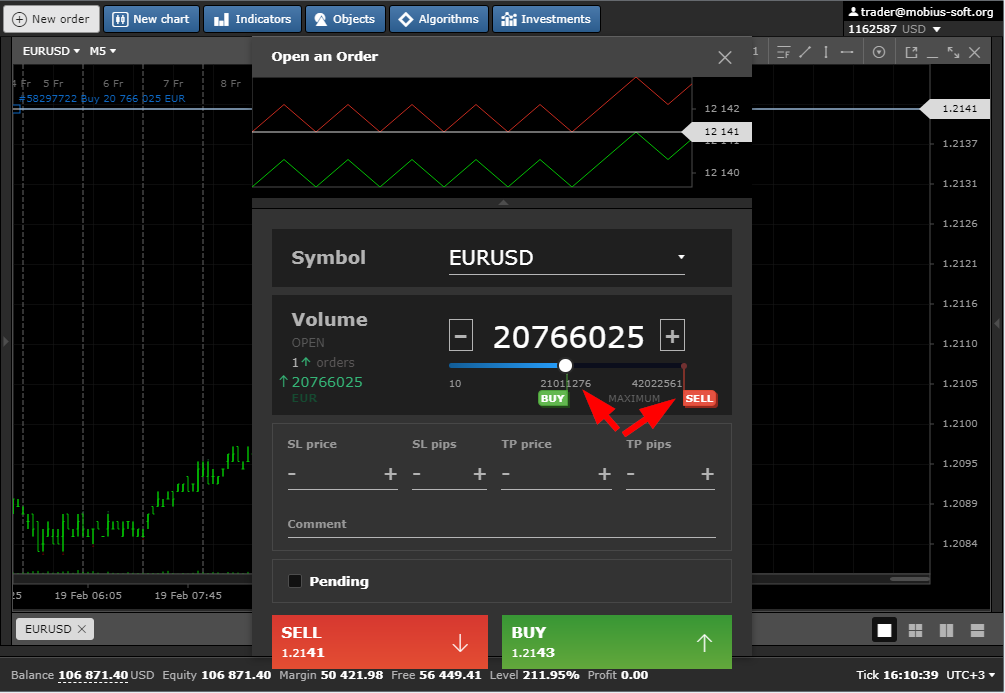Enable the Pending order checkbox
The image size is (1005, 693).
coord(295,581)
